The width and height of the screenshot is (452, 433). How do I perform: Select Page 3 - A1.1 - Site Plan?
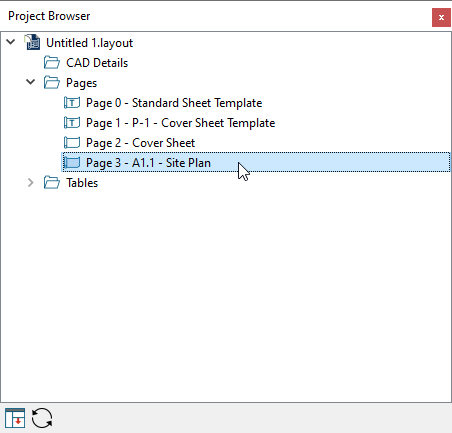pyautogui.click(x=256, y=162)
